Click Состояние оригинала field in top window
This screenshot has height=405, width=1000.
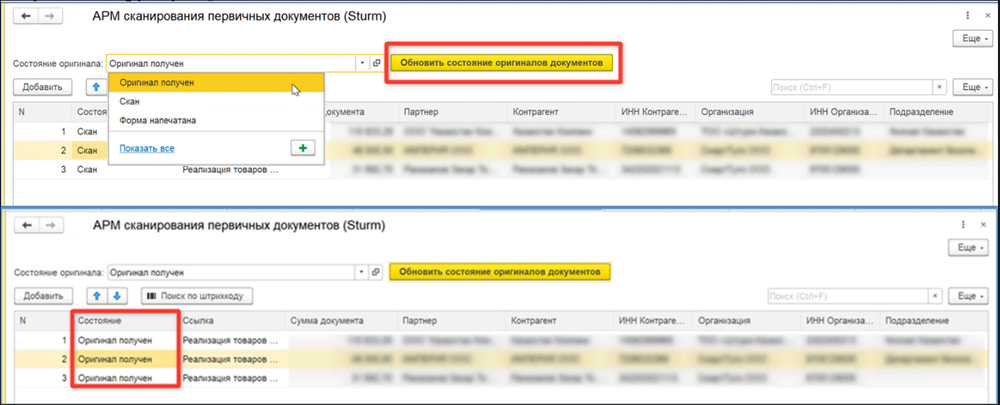pos(231,63)
